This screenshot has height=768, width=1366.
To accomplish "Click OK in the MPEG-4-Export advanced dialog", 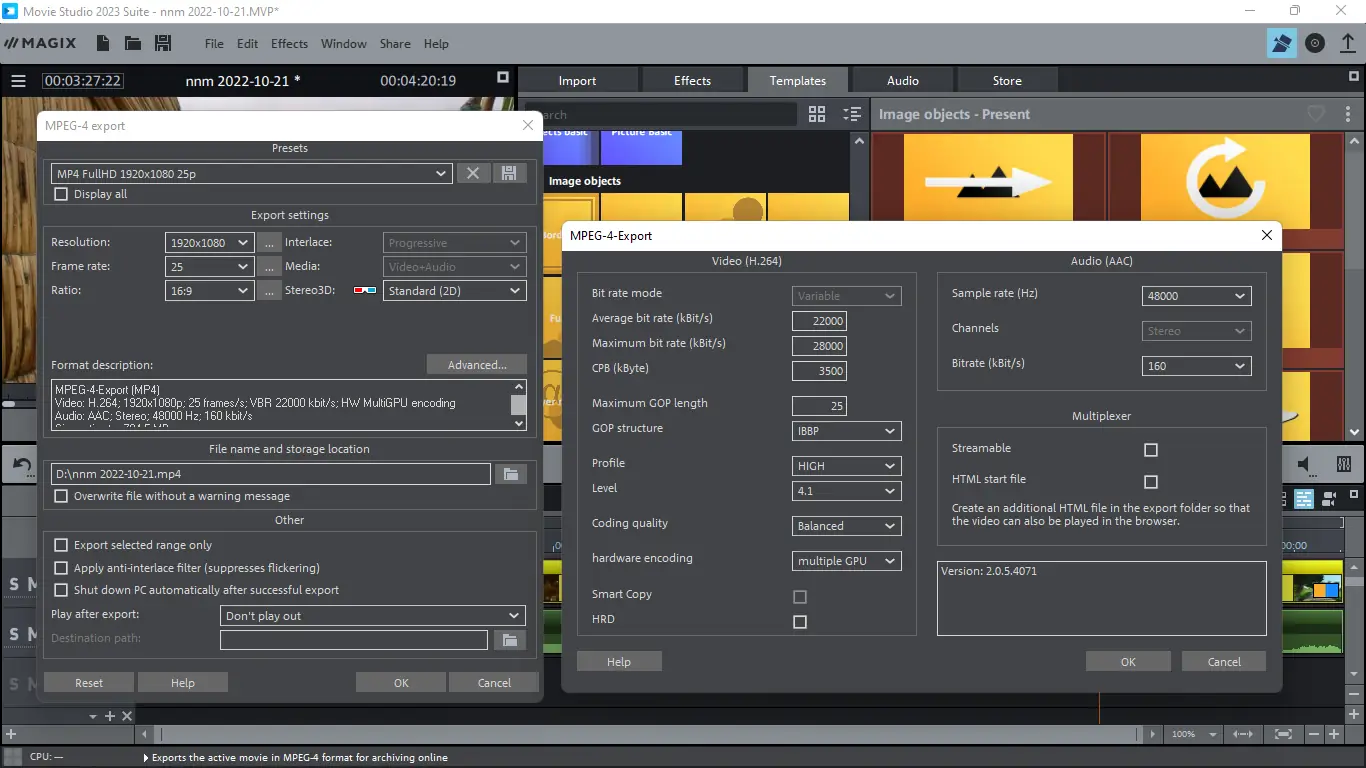I will (1128, 662).
